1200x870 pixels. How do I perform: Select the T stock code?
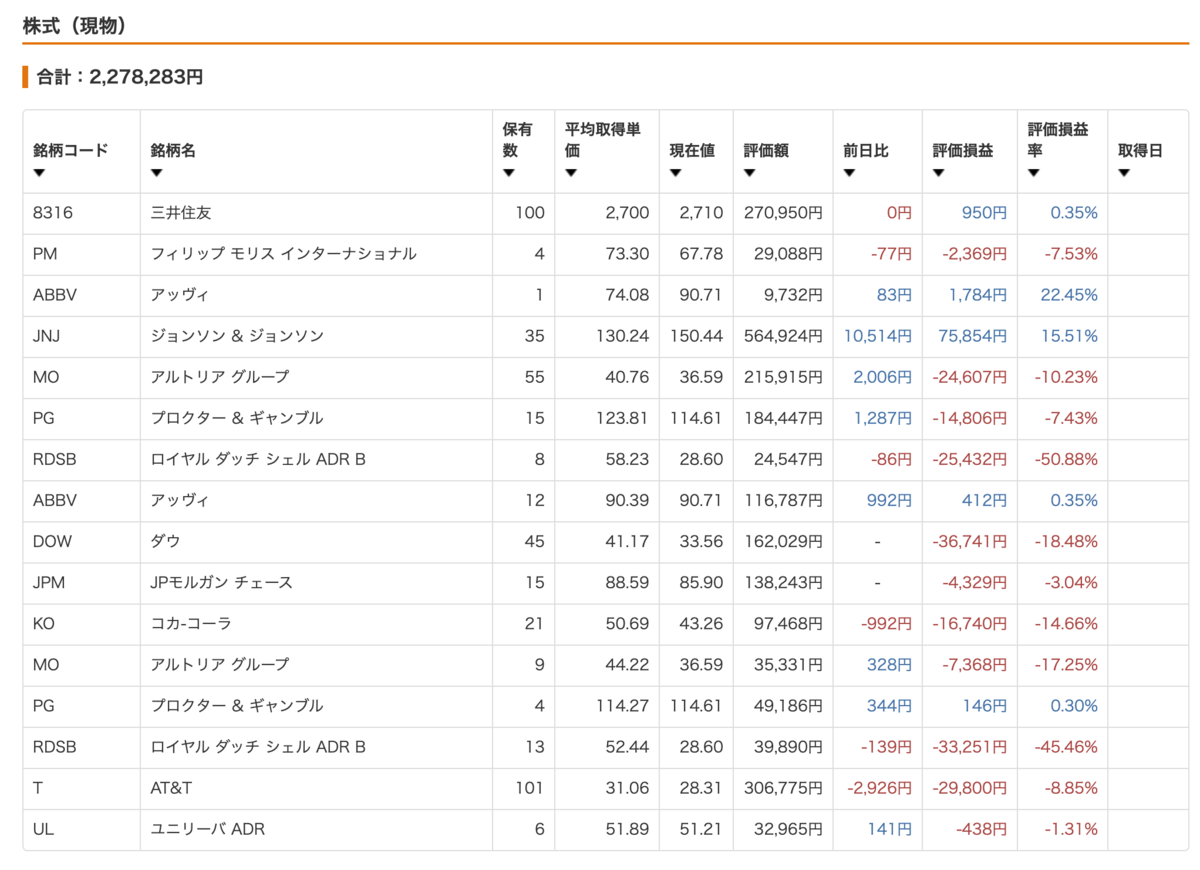38,788
